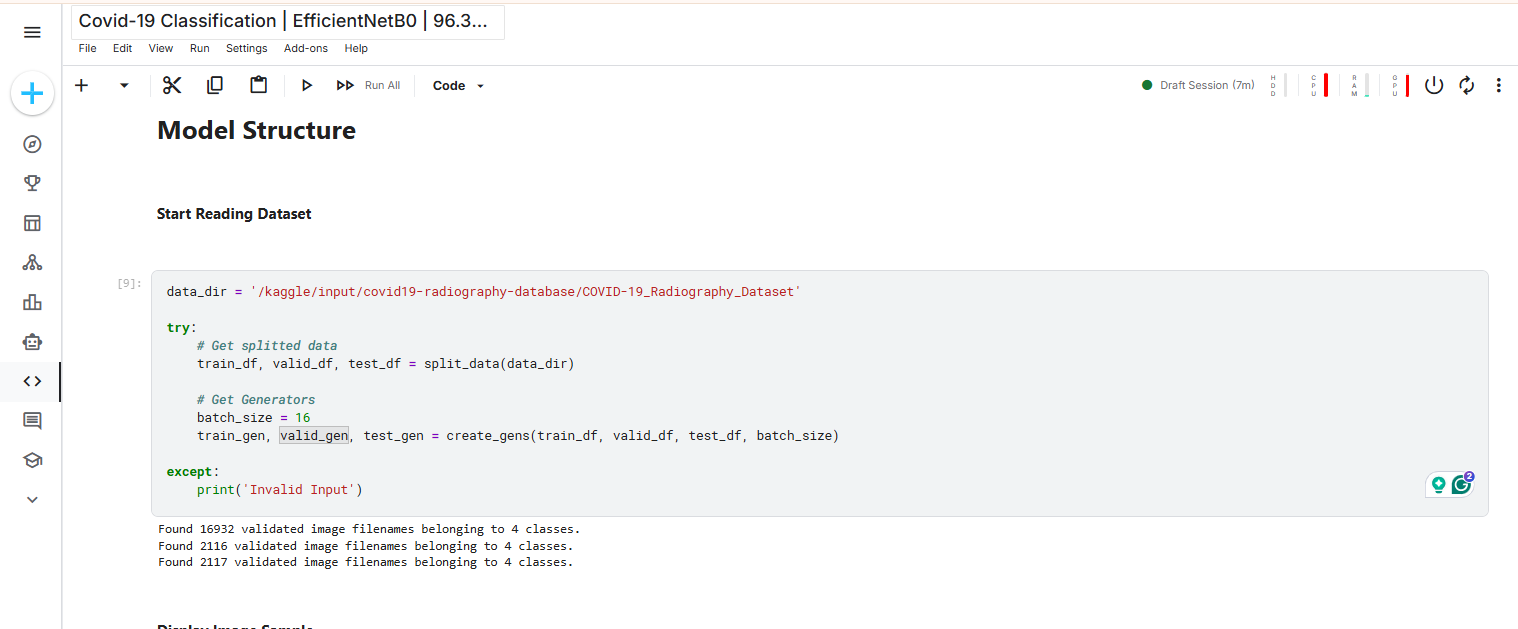
Task: Open the Add-ons menu
Action: (x=305, y=48)
